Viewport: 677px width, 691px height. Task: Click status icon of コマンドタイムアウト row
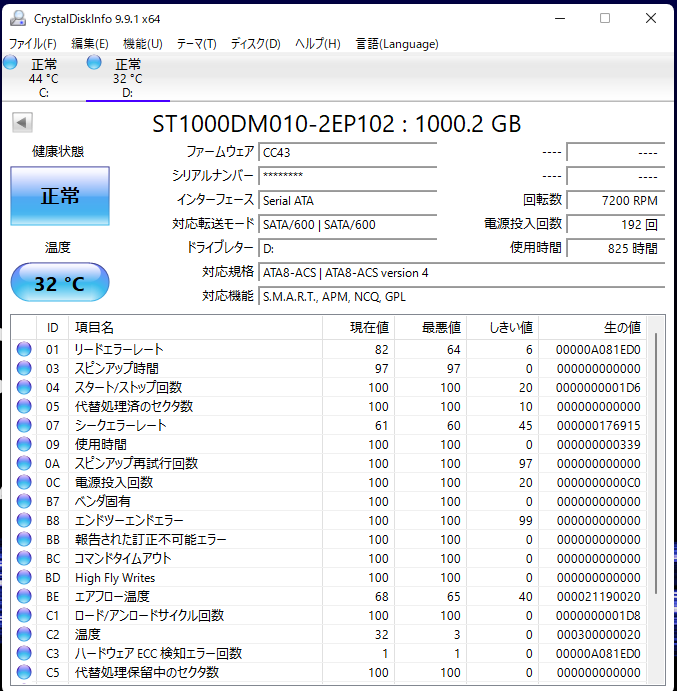24,558
